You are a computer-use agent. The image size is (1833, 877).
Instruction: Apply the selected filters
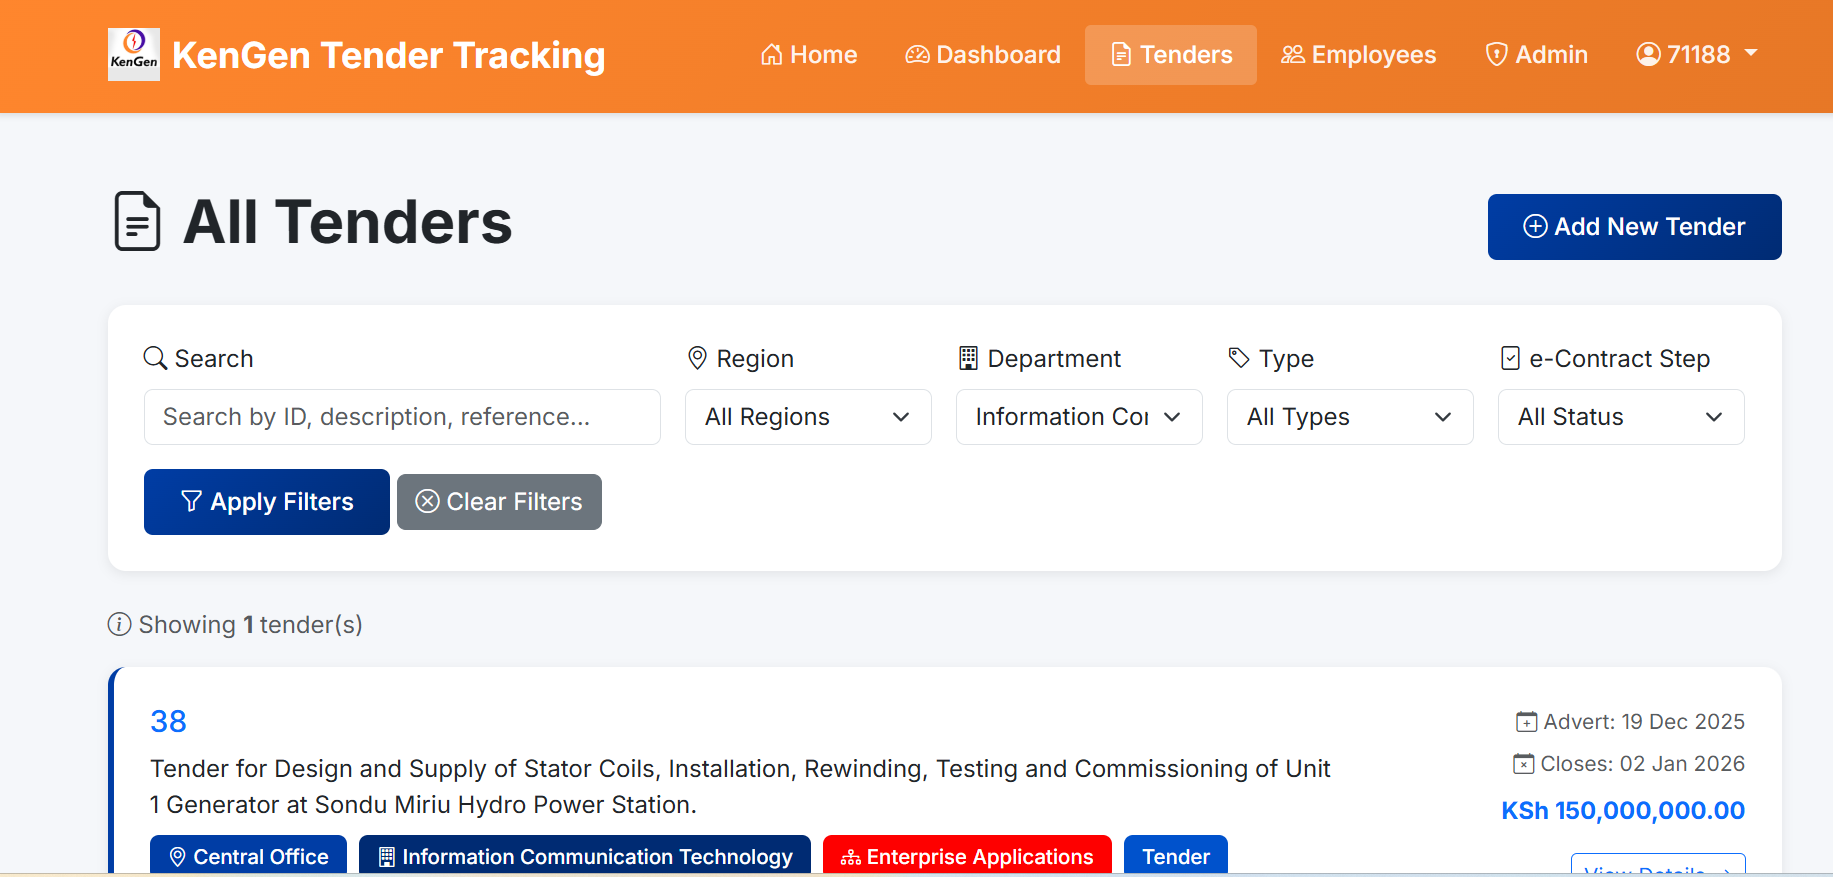(x=267, y=502)
